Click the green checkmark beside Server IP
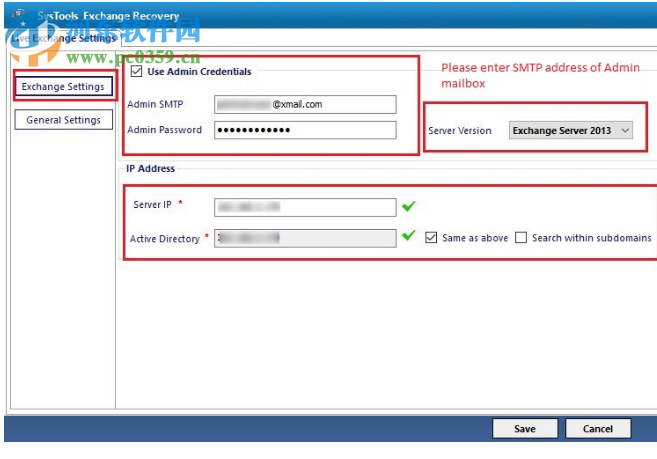 (409, 206)
